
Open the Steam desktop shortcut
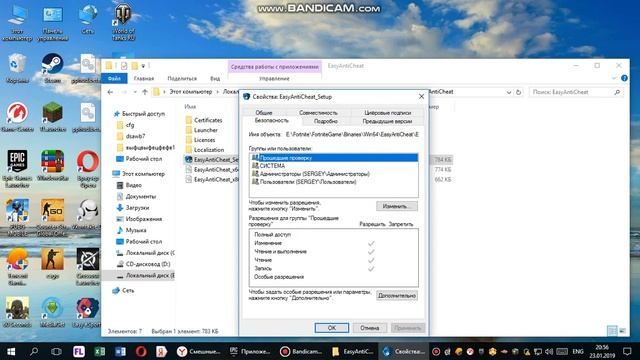[52, 68]
